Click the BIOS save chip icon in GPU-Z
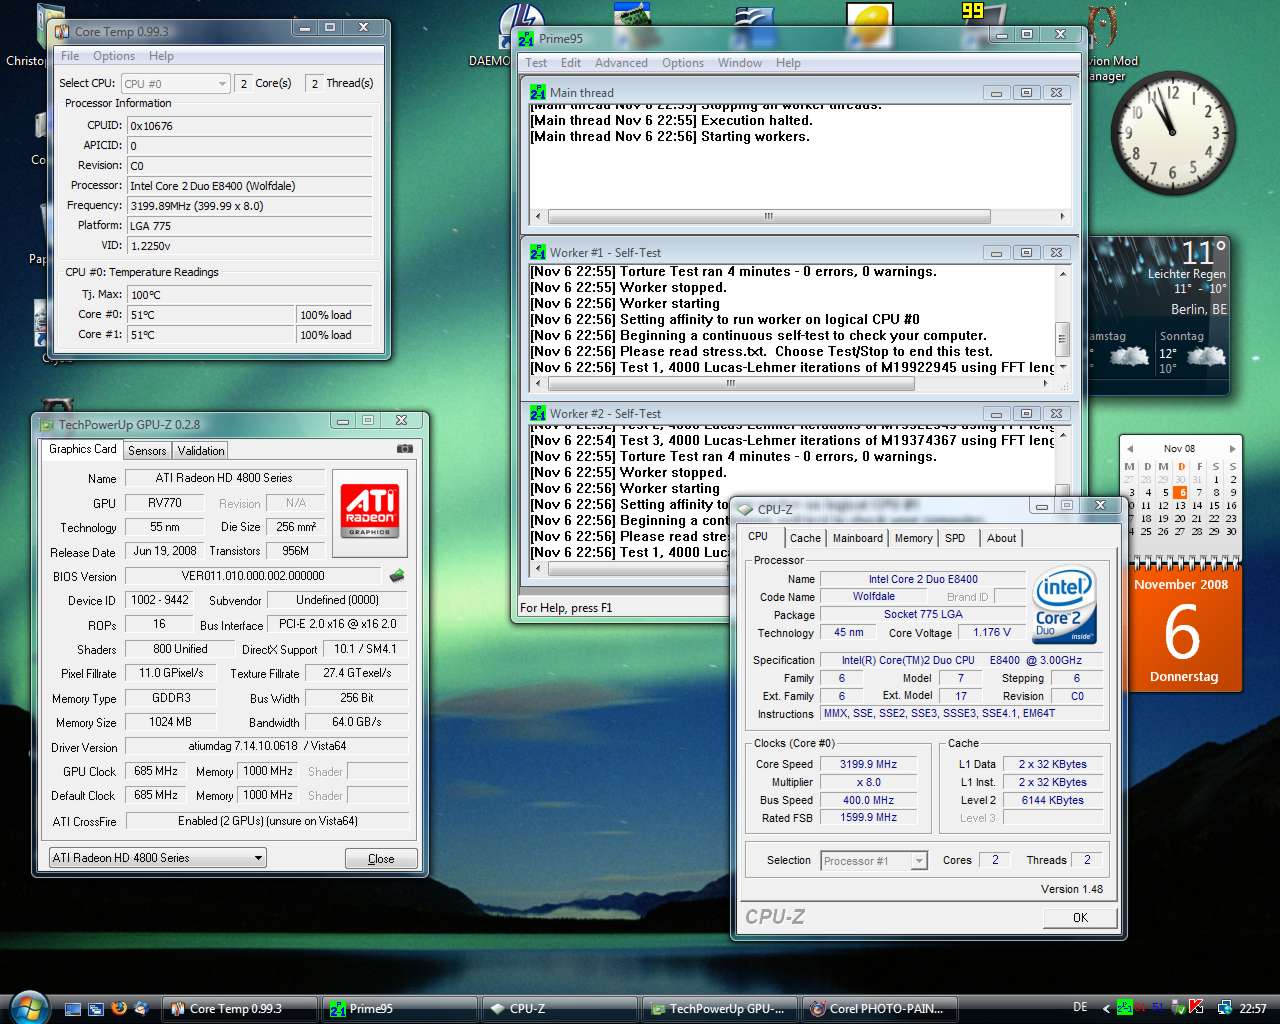1280x1024 pixels. coord(397,576)
